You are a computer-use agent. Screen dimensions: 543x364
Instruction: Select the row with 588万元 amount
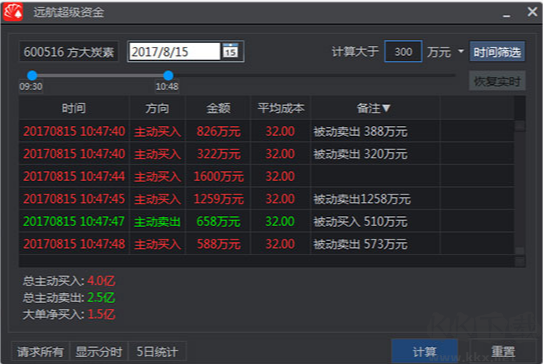pyautogui.click(x=266, y=244)
